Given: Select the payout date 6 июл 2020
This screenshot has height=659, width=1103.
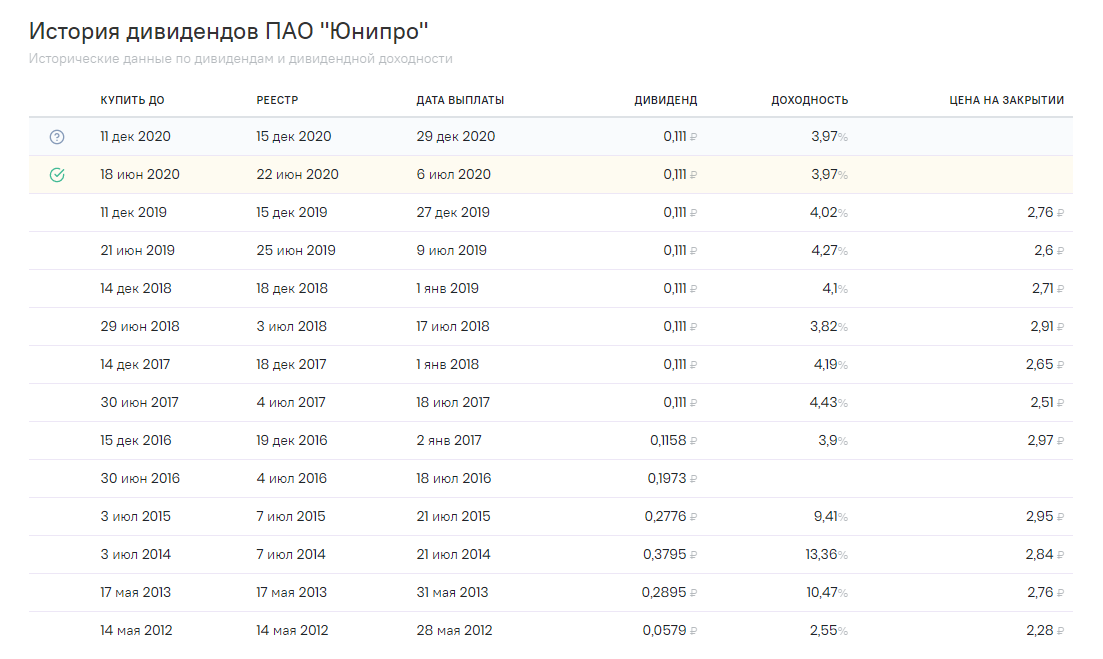Looking at the screenshot, I should tap(453, 174).
